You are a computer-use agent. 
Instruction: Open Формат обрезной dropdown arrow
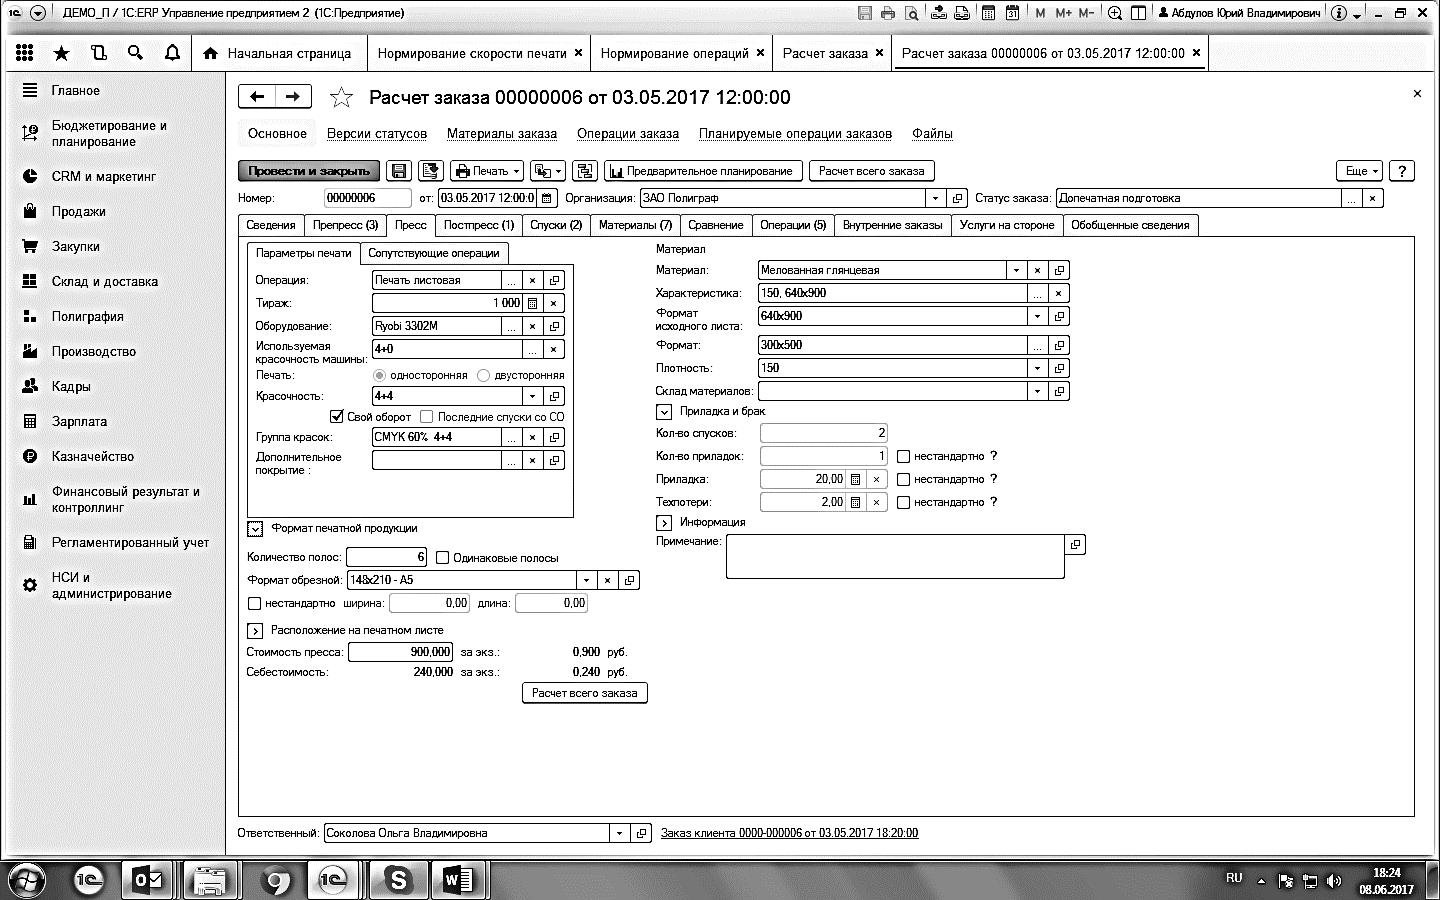[587, 580]
